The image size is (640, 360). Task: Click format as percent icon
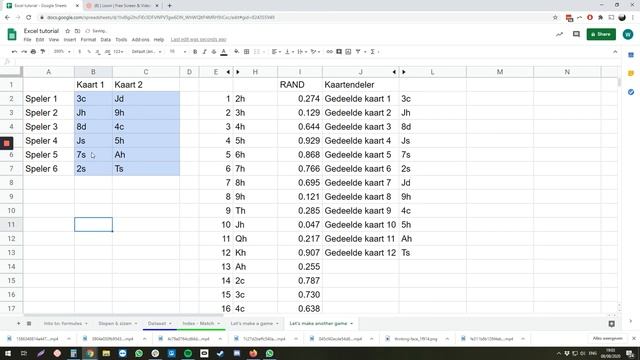click(89, 52)
